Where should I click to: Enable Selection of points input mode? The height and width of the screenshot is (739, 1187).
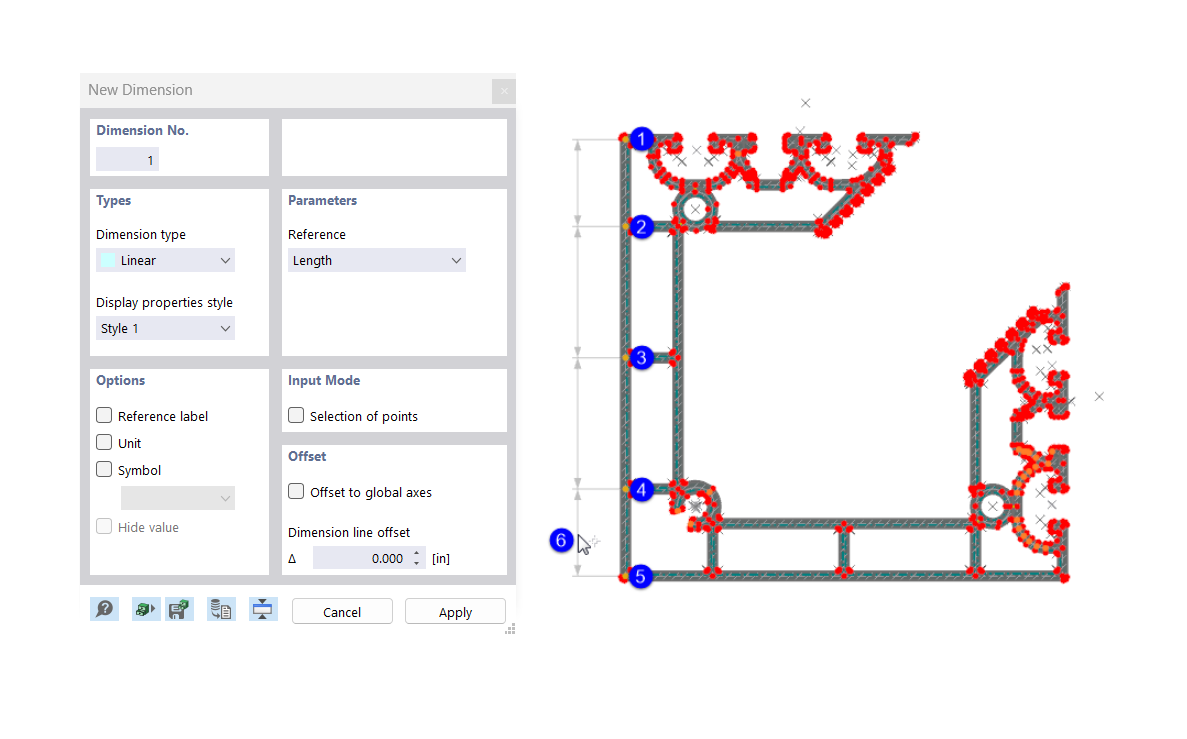[x=295, y=414]
